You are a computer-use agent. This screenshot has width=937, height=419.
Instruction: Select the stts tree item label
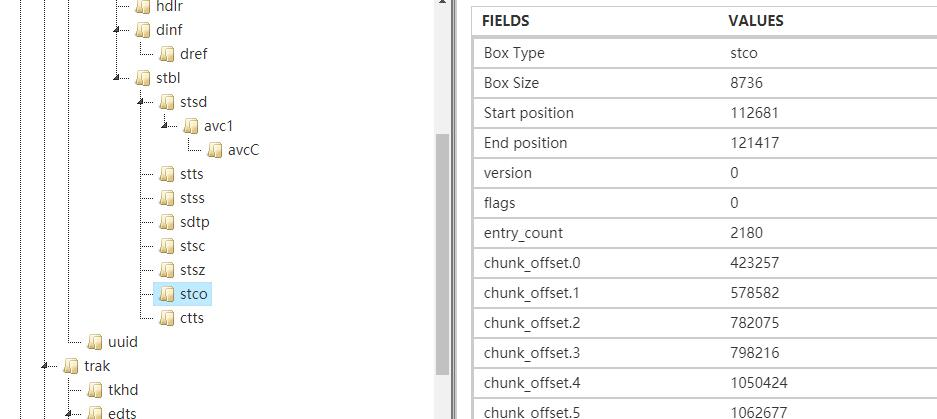click(x=192, y=174)
